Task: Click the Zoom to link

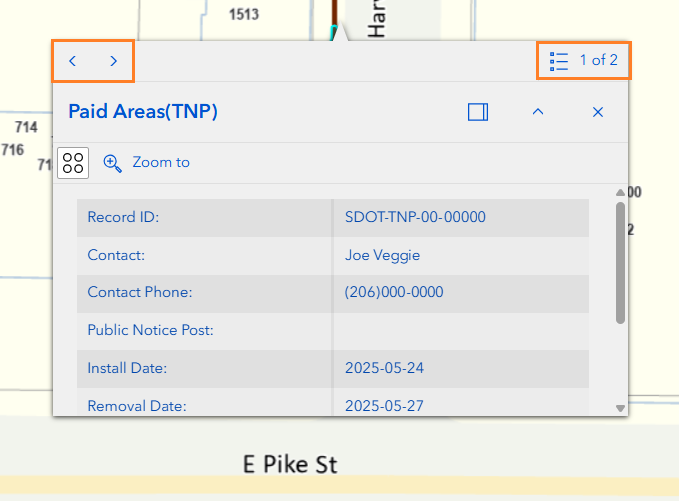Action: pyautogui.click(x=161, y=162)
